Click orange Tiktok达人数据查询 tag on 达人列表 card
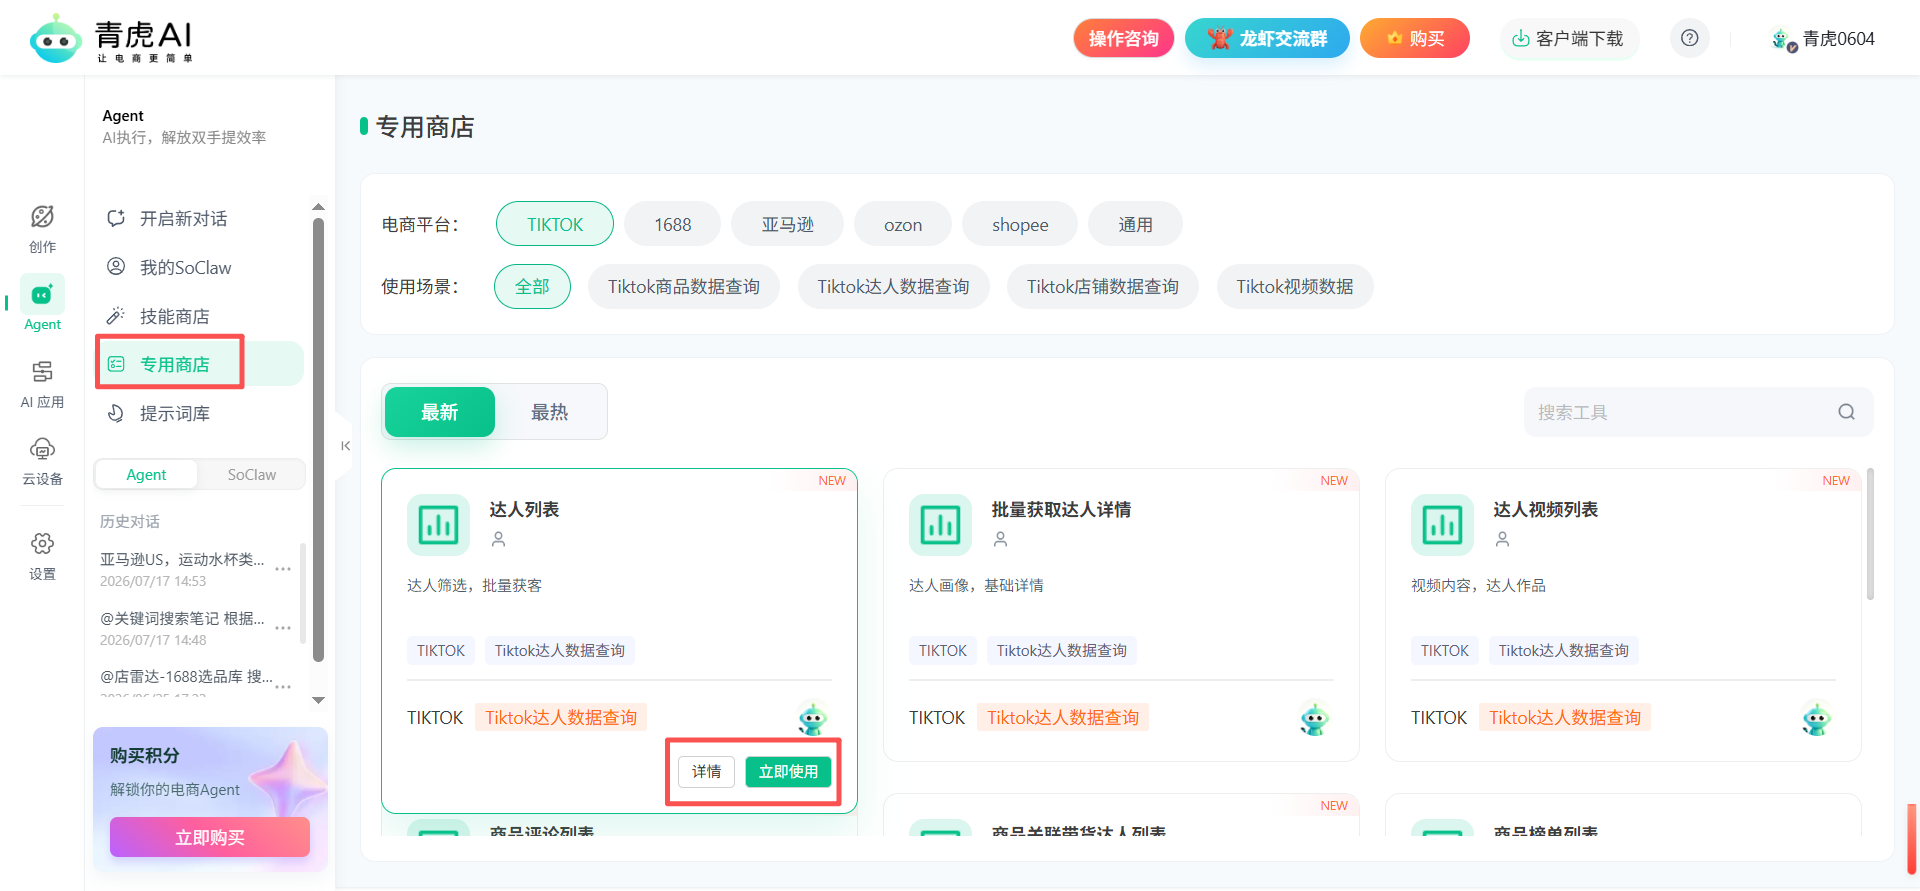Screen dimensions: 1920x891 (561, 717)
